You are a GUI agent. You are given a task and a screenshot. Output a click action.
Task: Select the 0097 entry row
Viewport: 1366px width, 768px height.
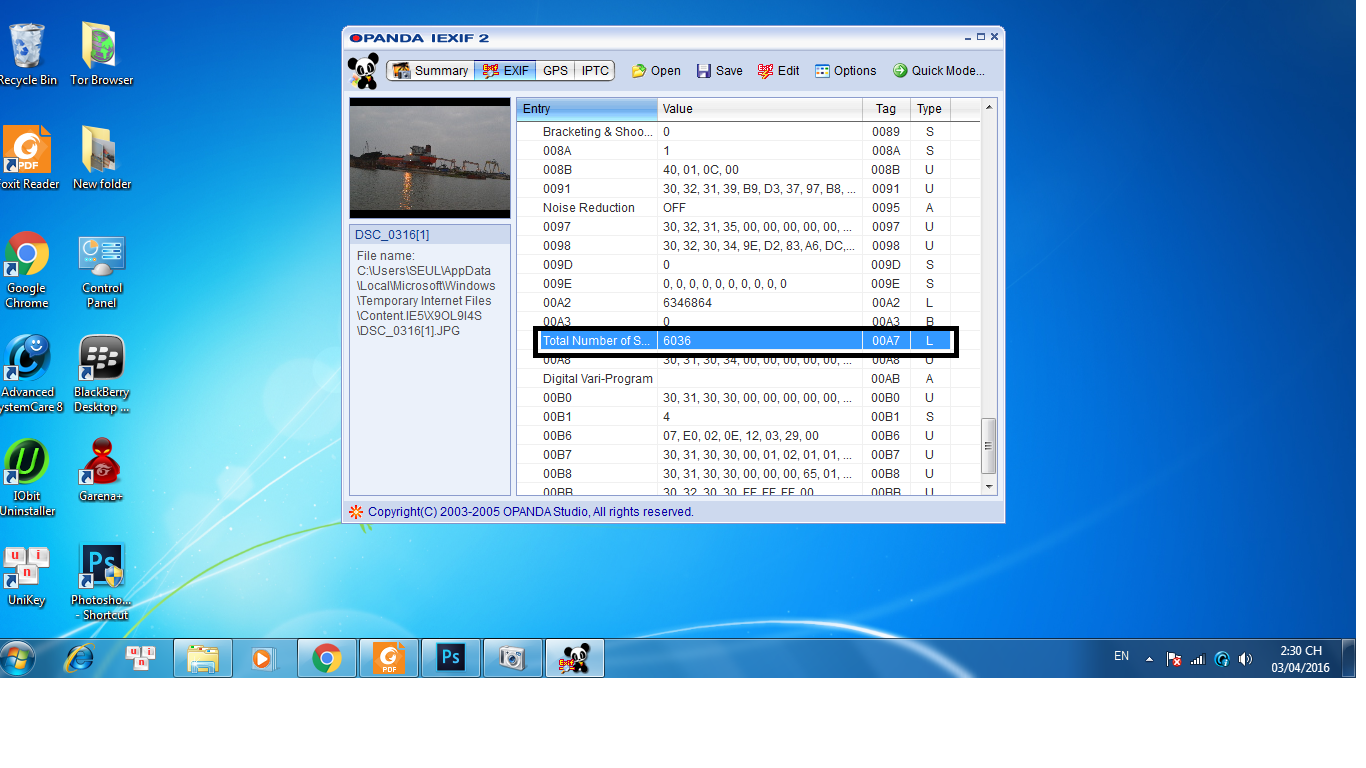pos(748,227)
